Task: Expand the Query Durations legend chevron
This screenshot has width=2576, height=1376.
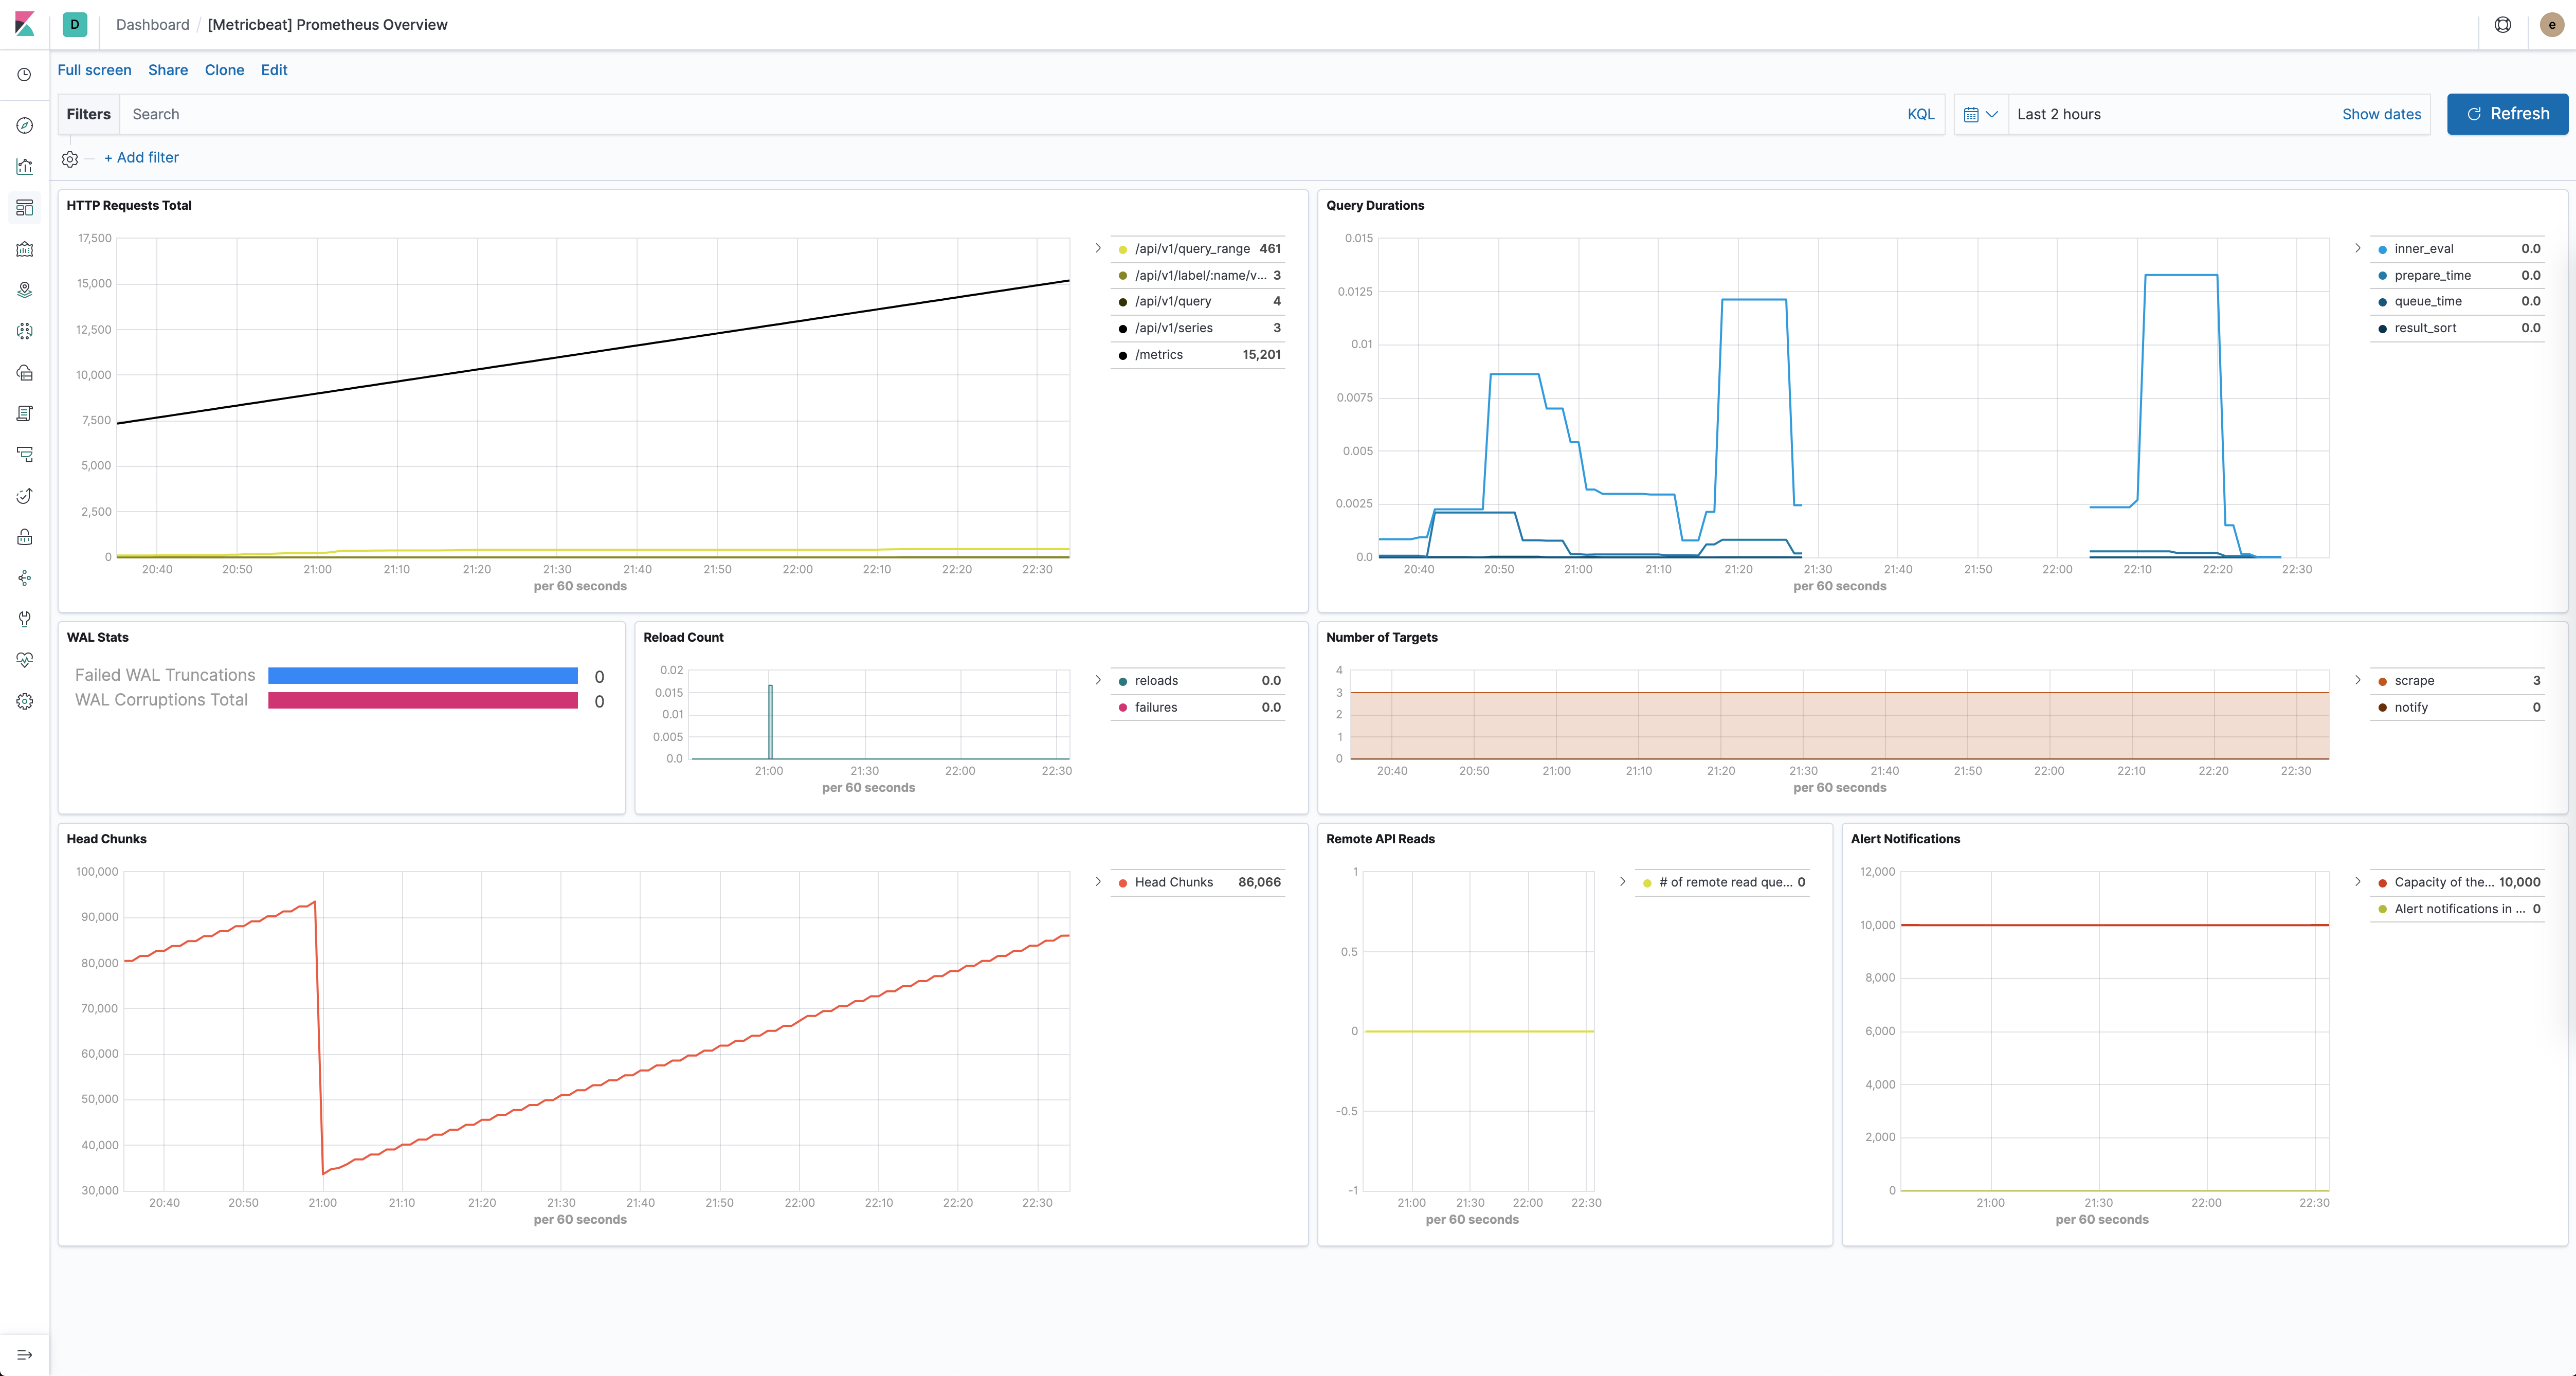Action: coord(2358,248)
